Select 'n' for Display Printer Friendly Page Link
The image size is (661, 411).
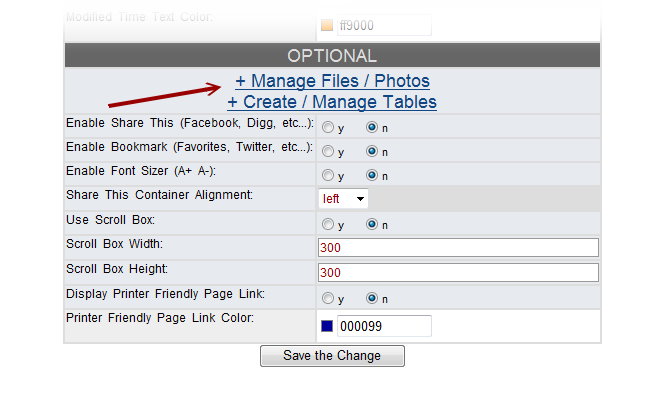point(372,298)
